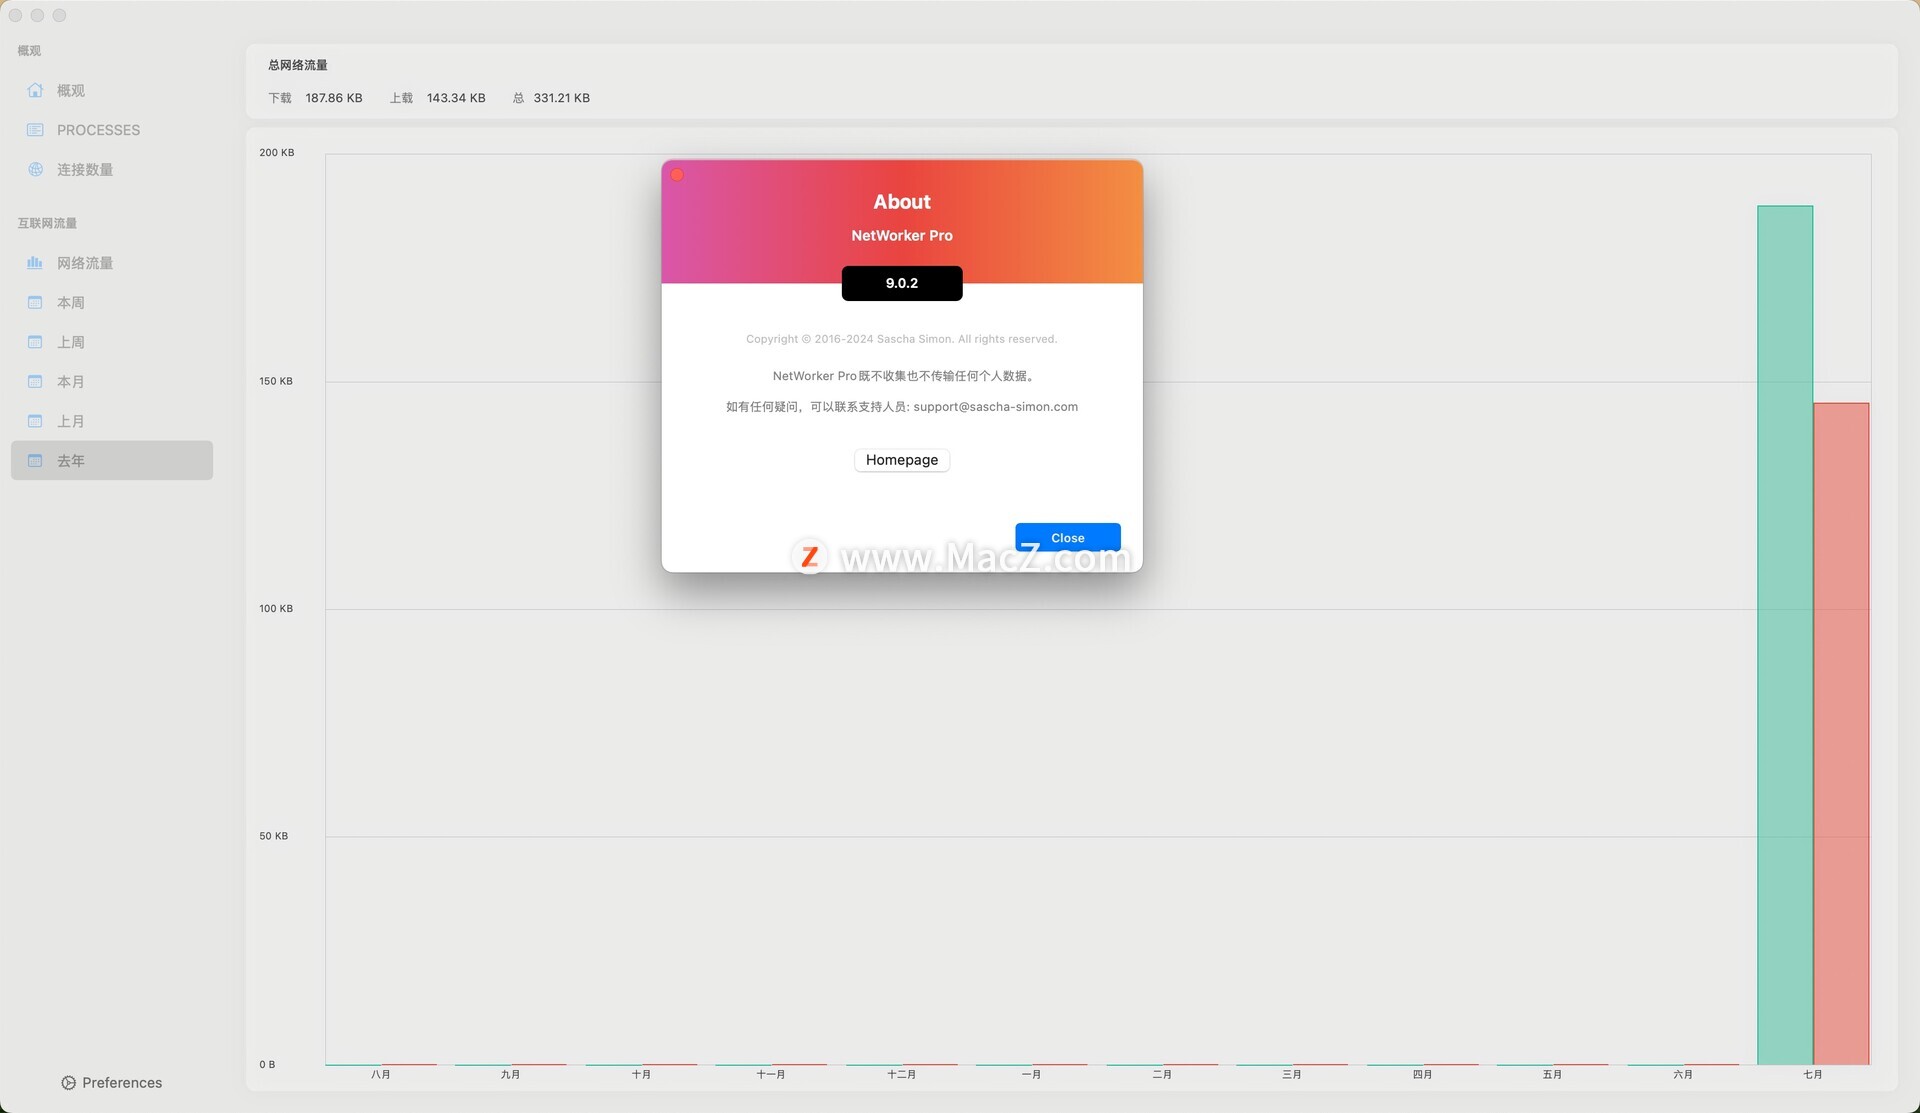1920x1113 pixels.
Task: Click the 143.34 KB upload value
Action: 456,98
